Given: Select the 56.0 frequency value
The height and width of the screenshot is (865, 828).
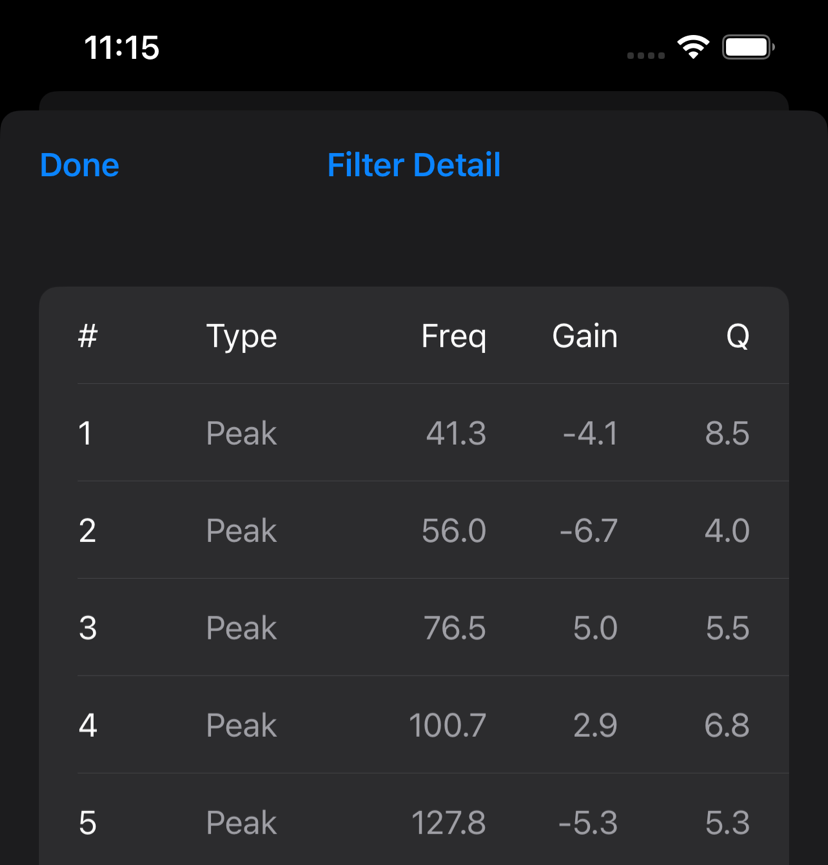Looking at the screenshot, I should coord(453,530).
